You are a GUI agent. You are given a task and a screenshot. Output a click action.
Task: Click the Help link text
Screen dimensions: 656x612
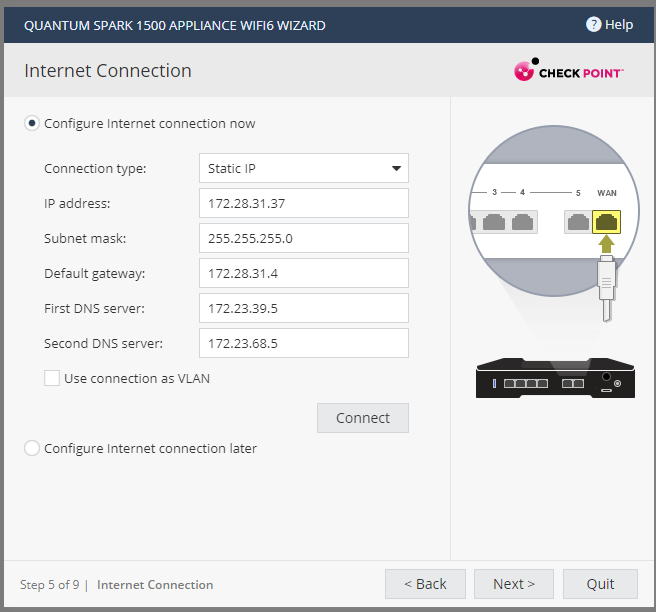pos(619,25)
